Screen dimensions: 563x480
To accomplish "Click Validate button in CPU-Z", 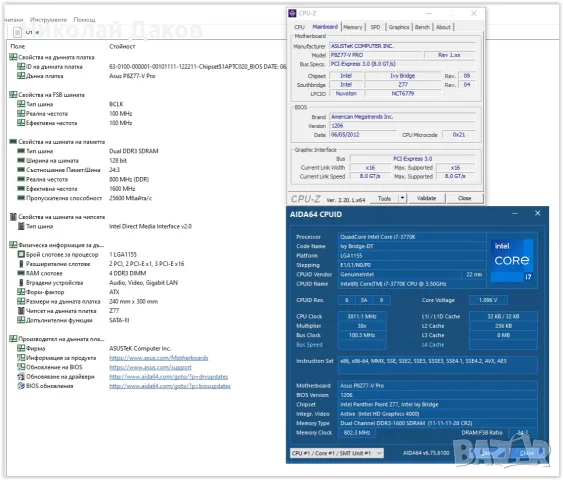I will coord(426,199).
